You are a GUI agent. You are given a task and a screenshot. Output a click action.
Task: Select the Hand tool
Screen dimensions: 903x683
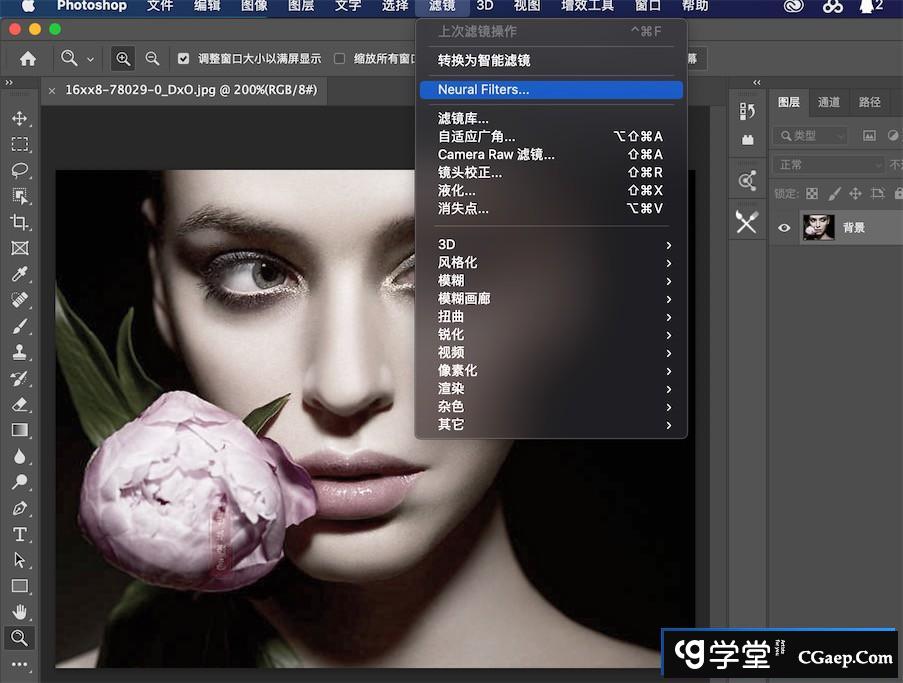(20, 612)
